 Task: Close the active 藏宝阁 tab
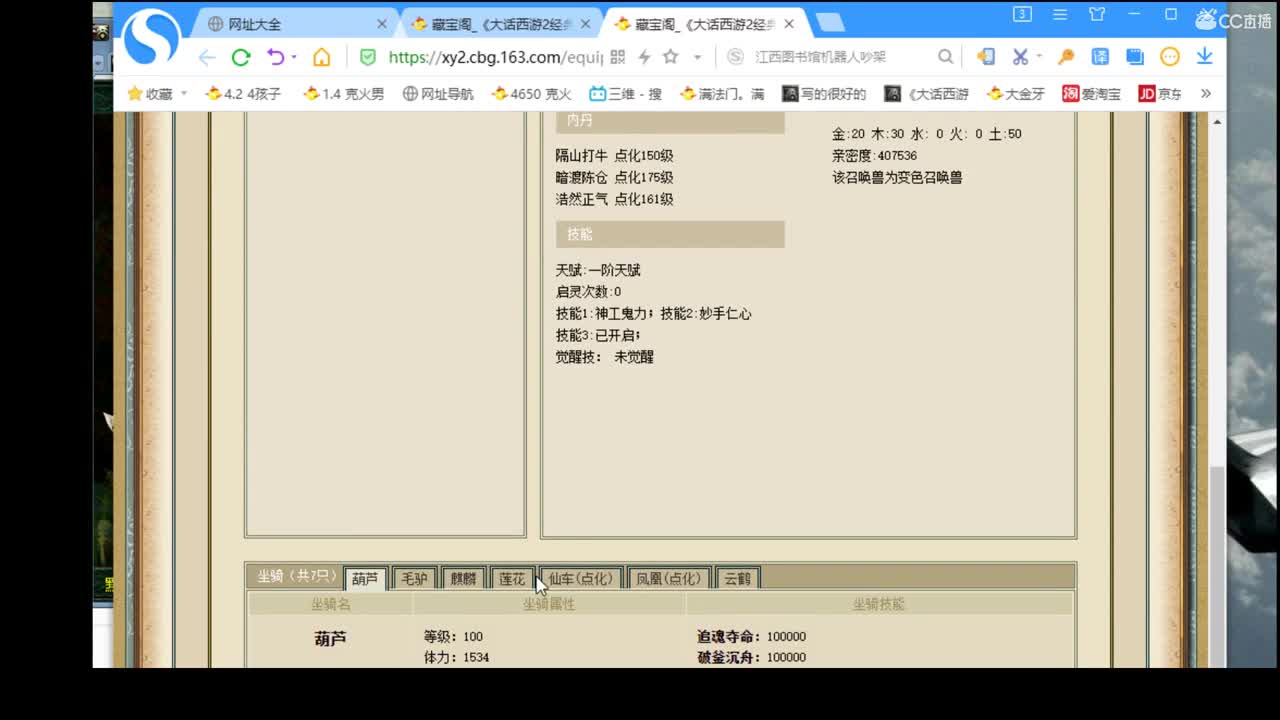coord(789,24)
